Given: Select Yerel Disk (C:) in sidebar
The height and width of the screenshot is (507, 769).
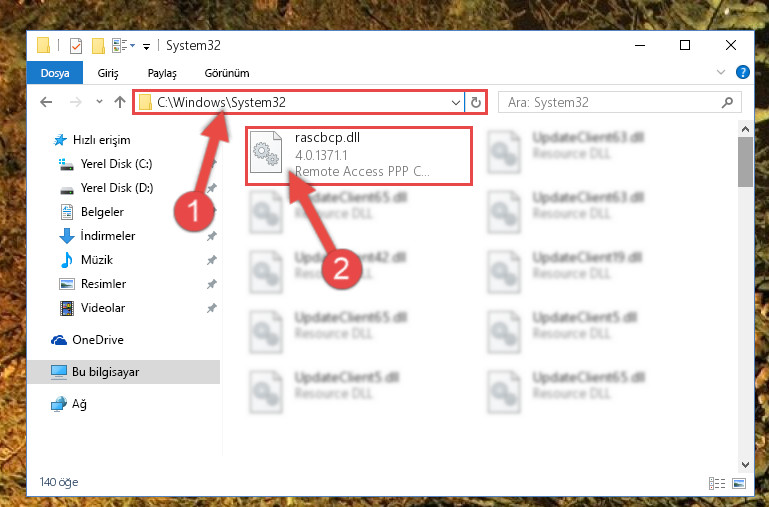Looking at the screenshot, I should [x=116, y=164].
